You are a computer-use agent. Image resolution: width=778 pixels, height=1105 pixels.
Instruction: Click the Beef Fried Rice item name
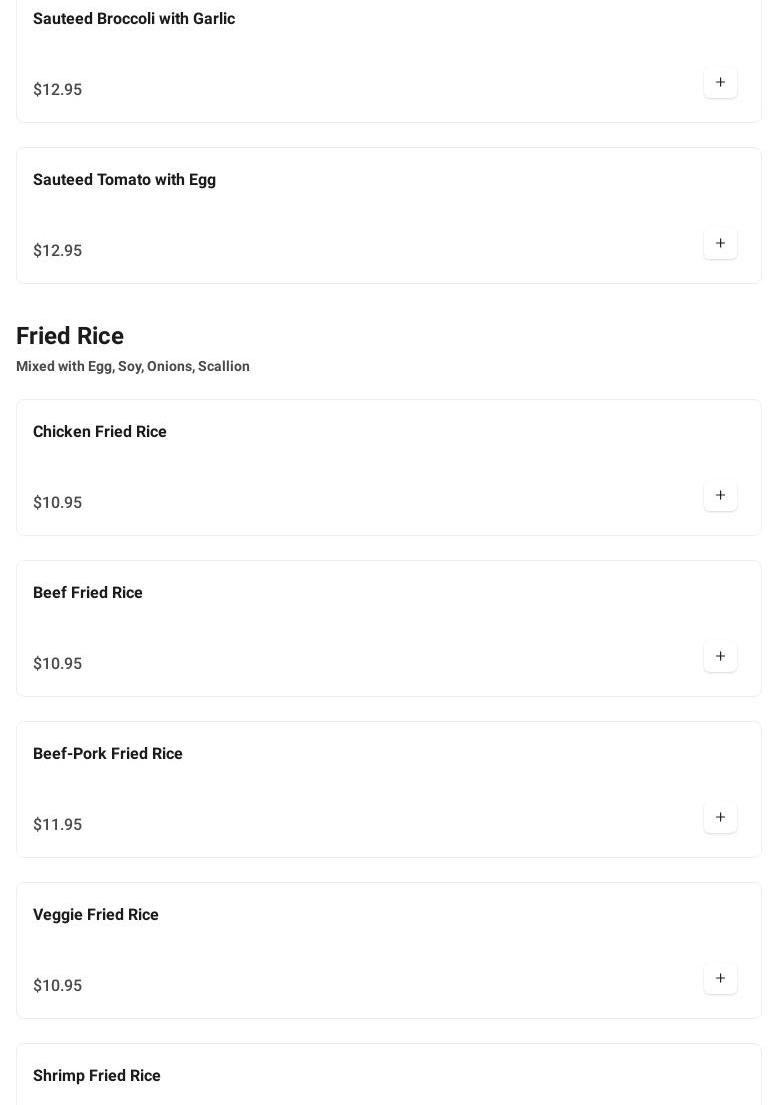(x=88, y=593)
